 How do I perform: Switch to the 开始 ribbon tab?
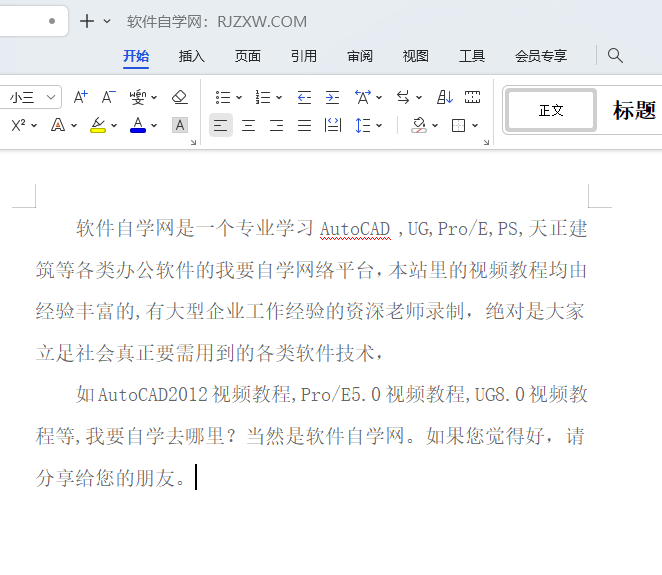coord(136,56)
